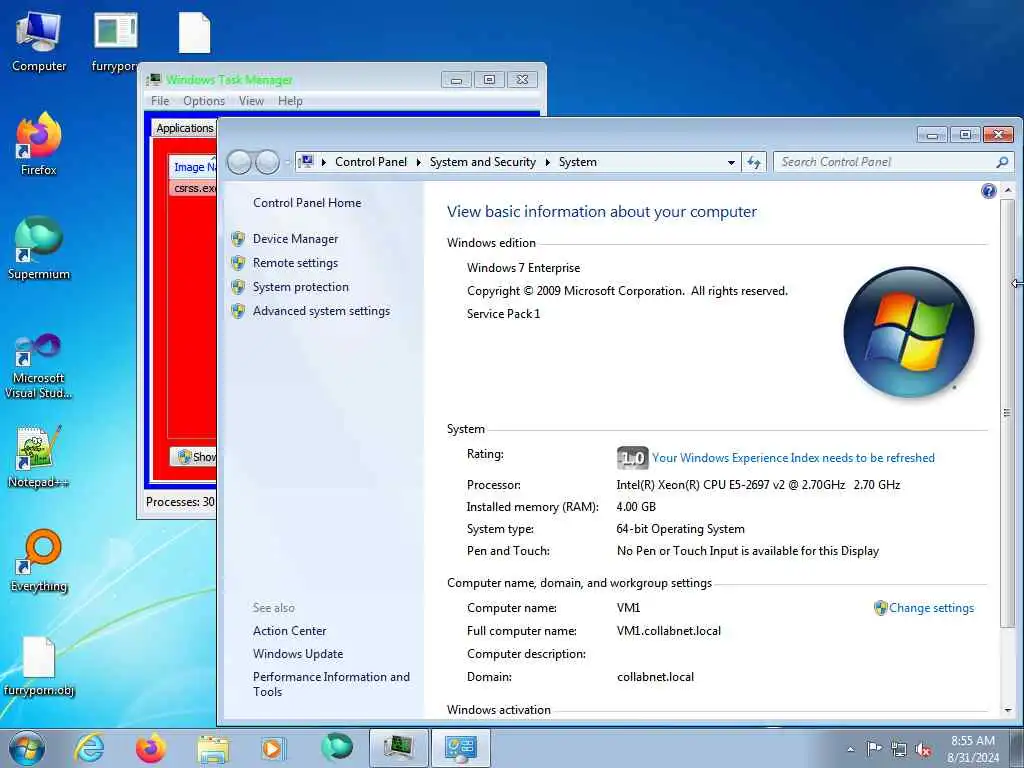
Task: Click System and Security in the breadcrumb
Action: (x=483, y=162)
